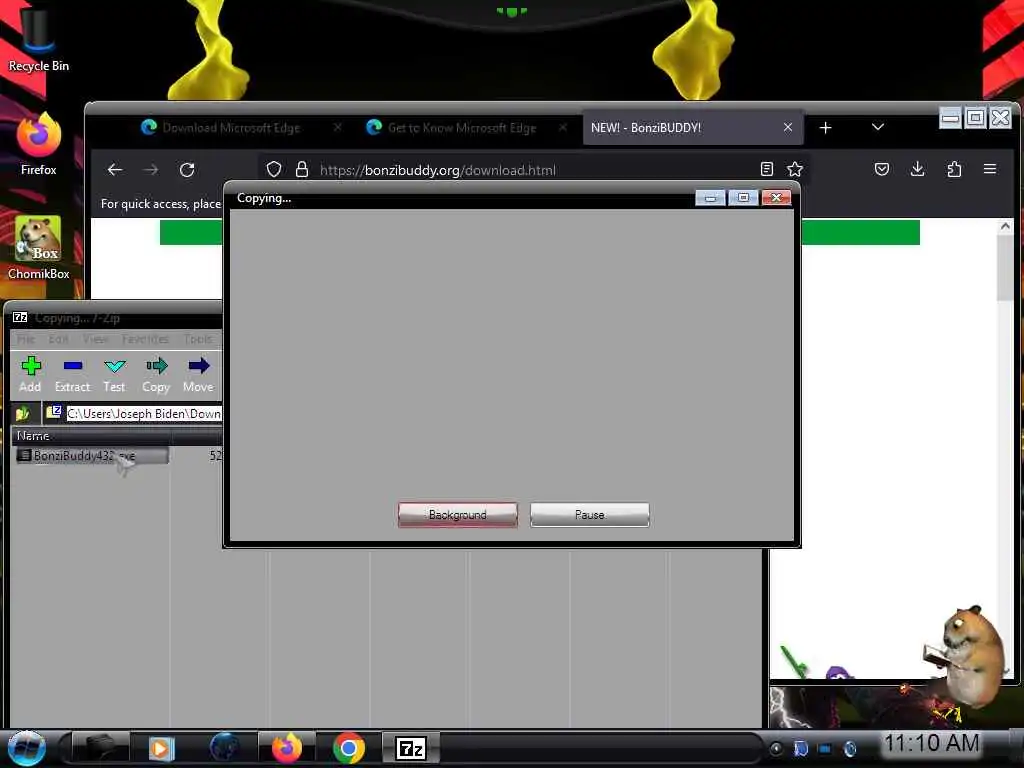Click the tracking protection shield icon
Image resolution: width=1024 pixels, height=768 pixels.
(x=274, y=170)
